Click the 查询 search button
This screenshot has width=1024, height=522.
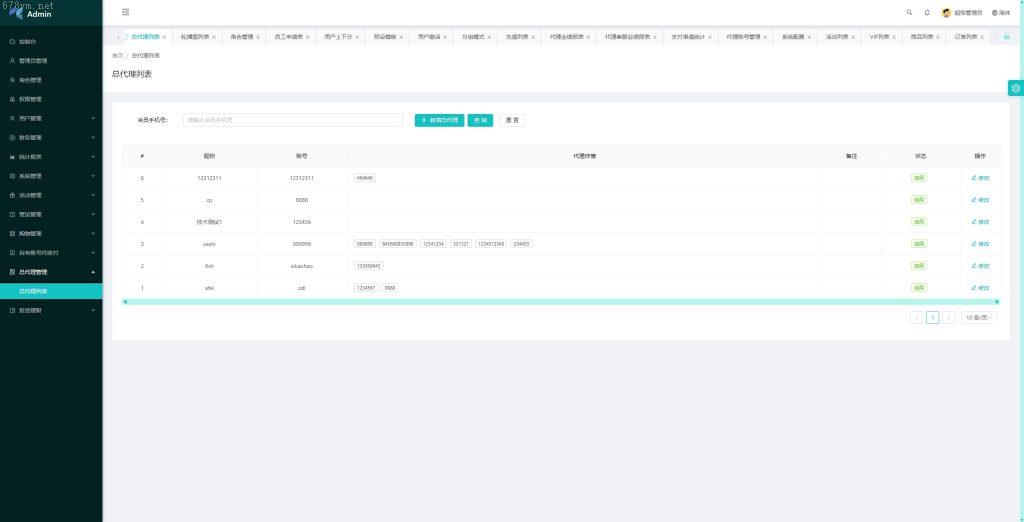coord(480,120)
